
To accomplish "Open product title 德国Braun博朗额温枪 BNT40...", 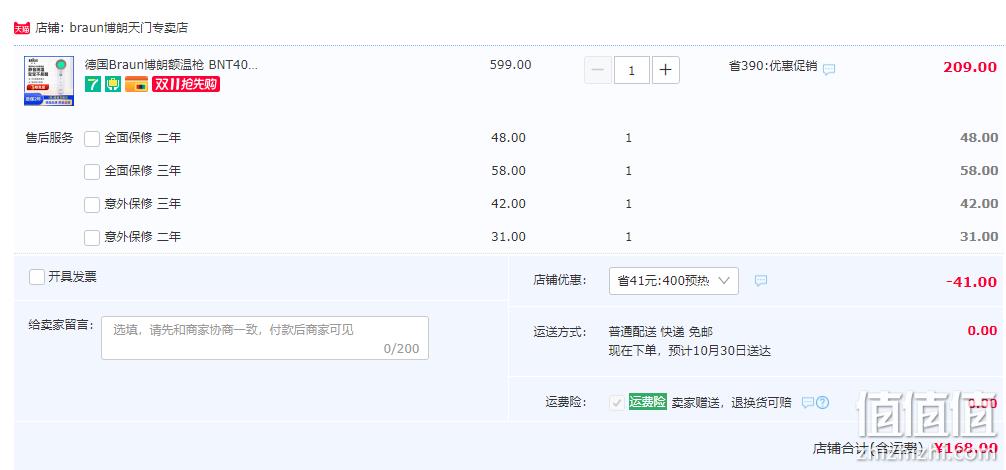I will click(x=171, y=65).
